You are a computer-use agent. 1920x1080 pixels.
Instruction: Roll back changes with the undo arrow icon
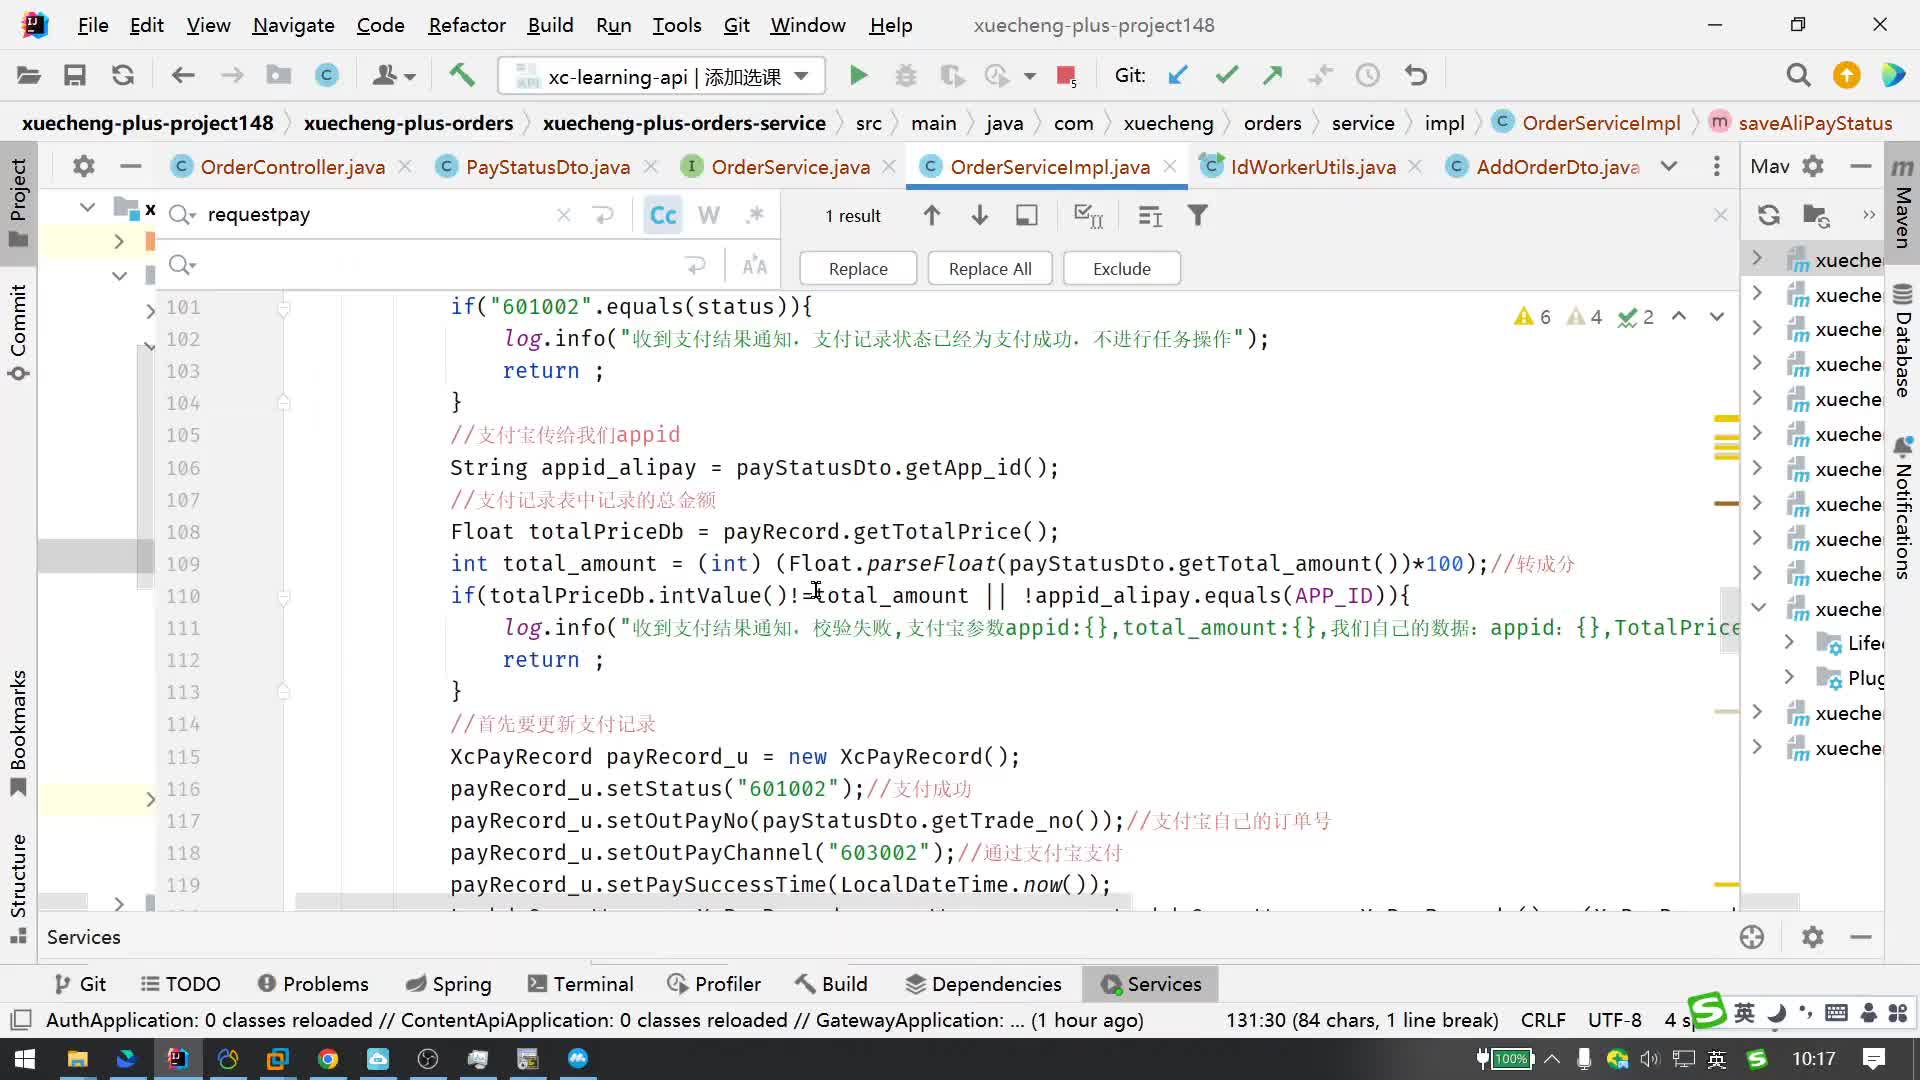[1416, 75]
